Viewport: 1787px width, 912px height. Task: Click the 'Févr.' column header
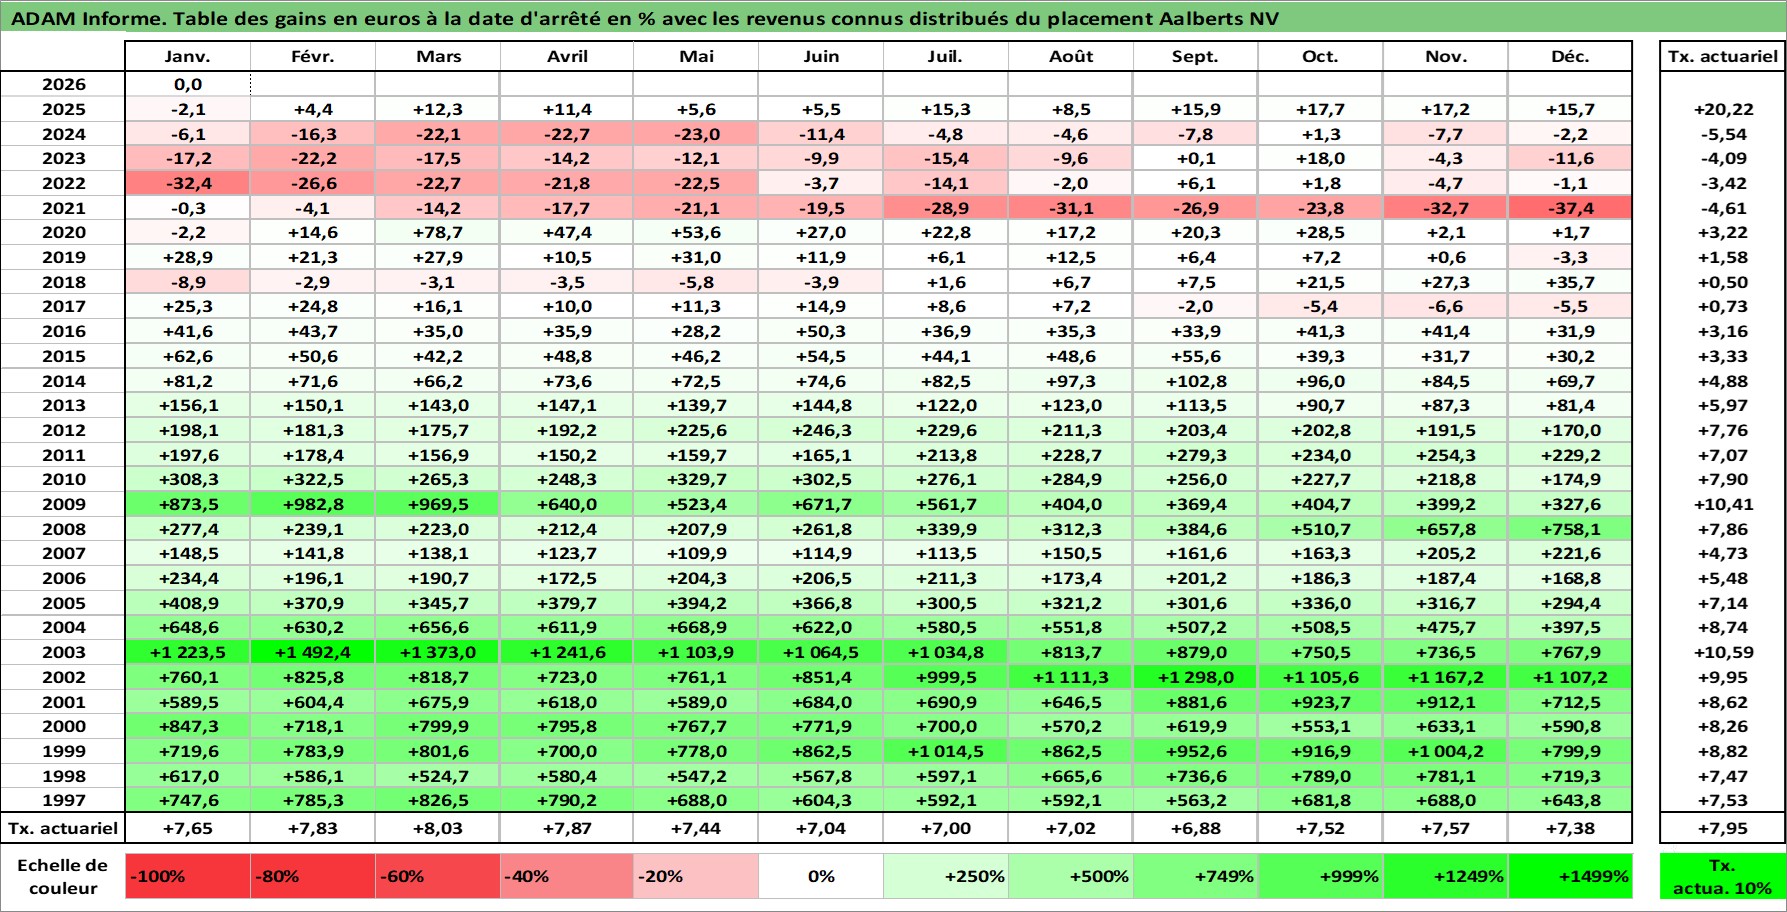click(x=313, y=56)
